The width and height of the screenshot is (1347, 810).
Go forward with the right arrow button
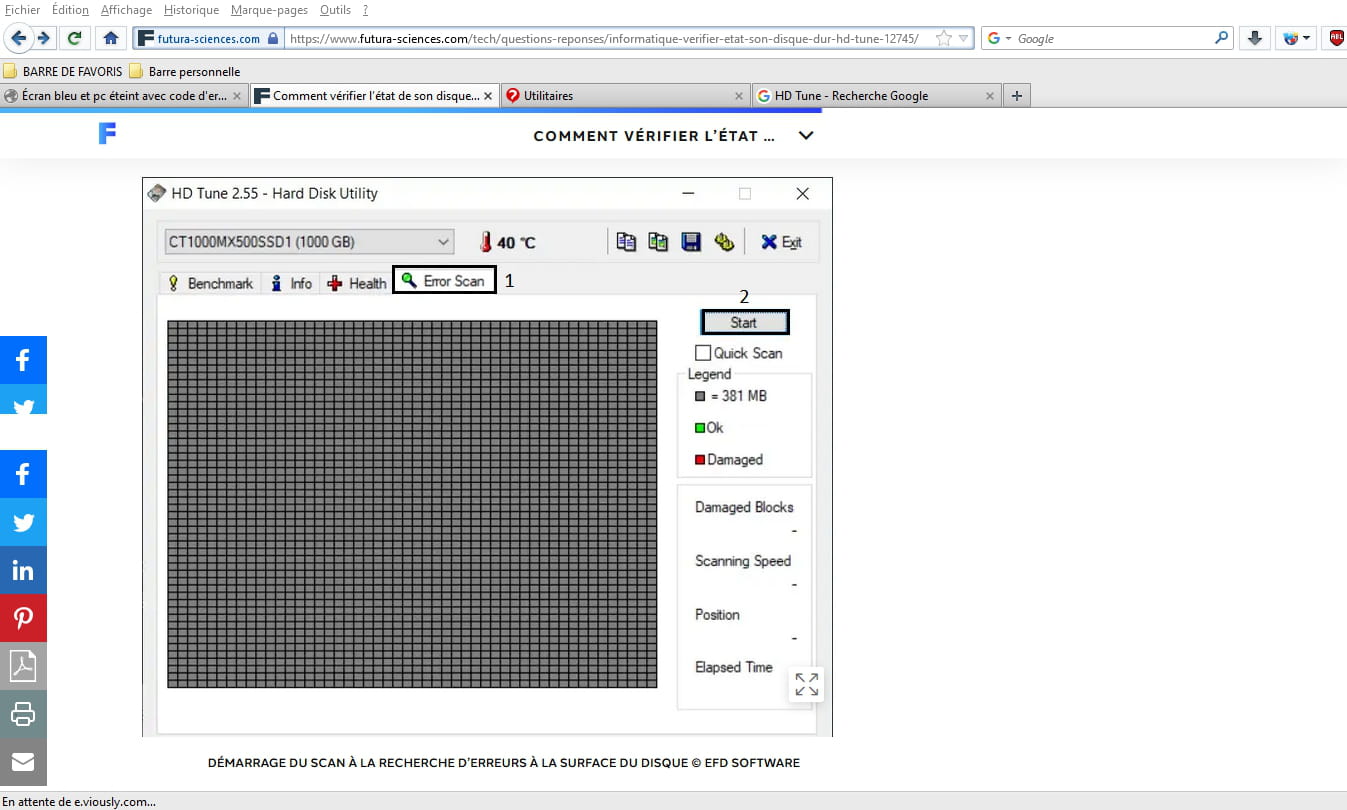[x=43, y=38]
